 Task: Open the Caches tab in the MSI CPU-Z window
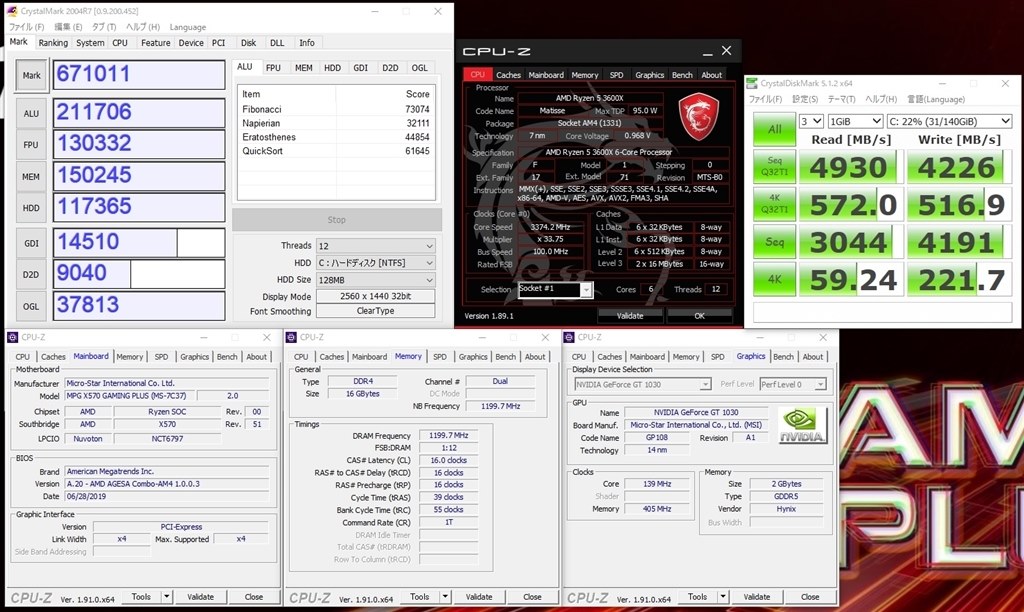tap(508, 75)
